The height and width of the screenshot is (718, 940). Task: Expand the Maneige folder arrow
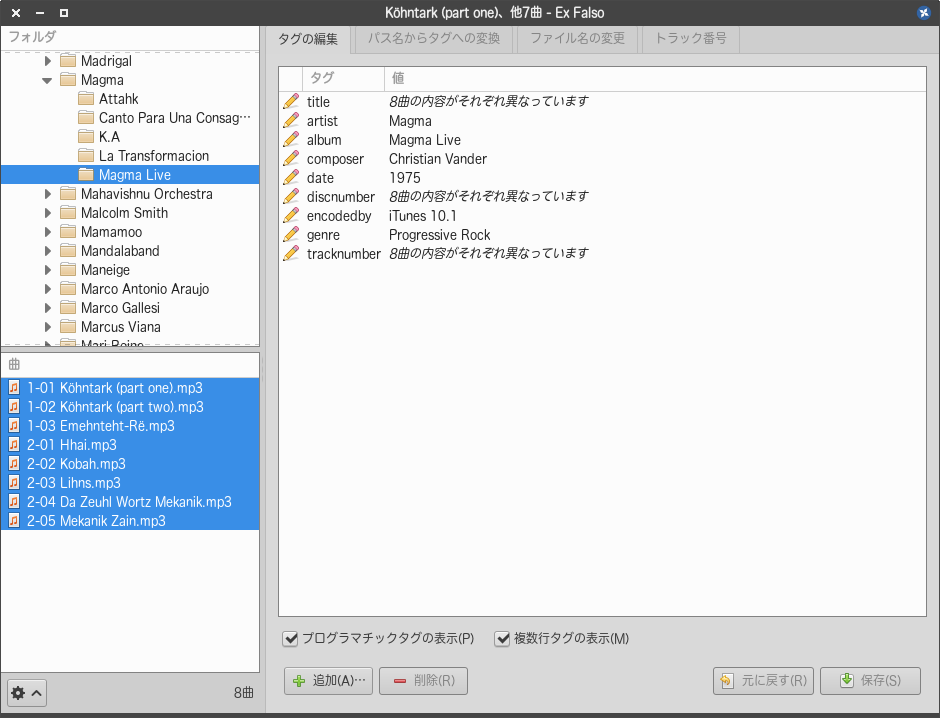tap(48, 270)
